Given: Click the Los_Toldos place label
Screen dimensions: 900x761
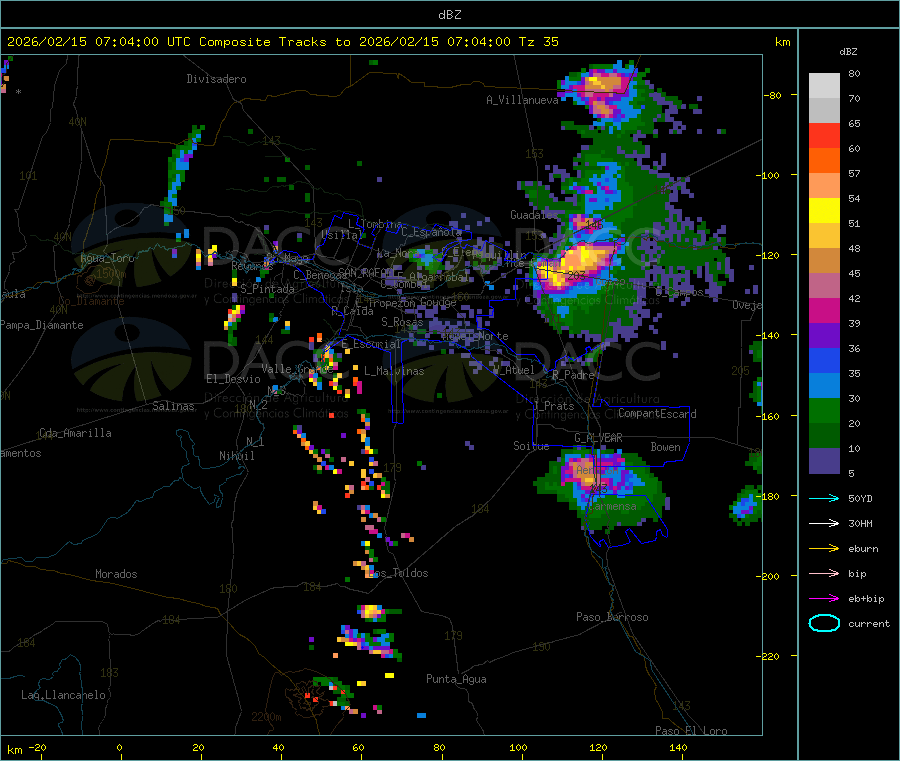Looking at the screenshot, I should (x=398, y=573).
